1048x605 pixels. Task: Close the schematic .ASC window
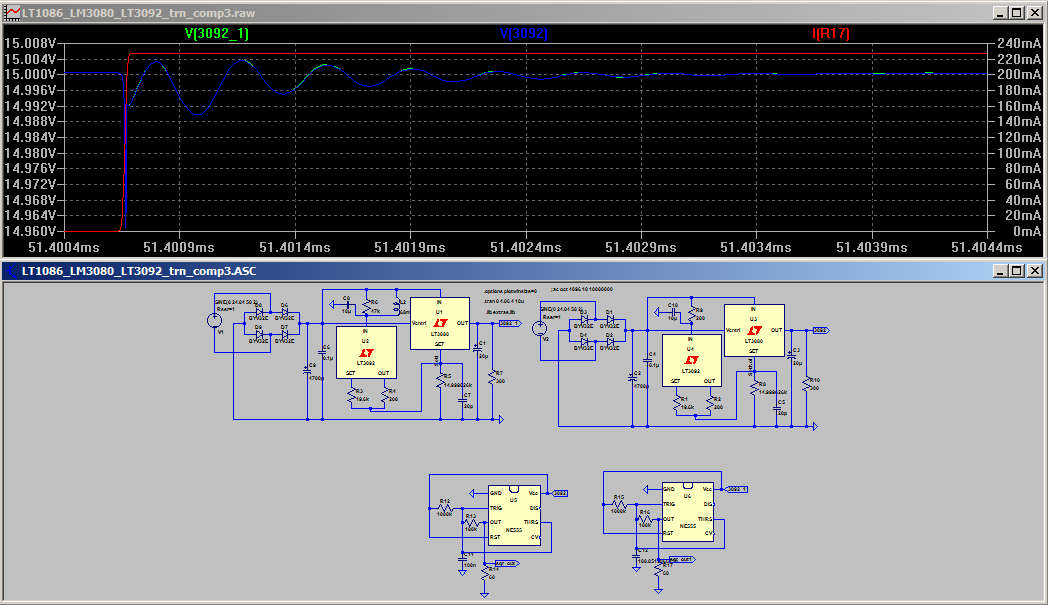pyautogui.click(x=1035, y=271)
